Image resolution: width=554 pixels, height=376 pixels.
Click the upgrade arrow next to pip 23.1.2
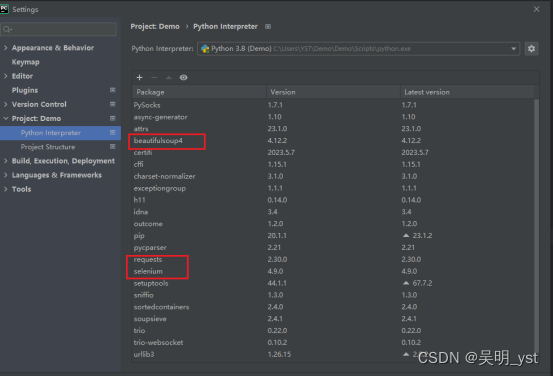(406, 235)
